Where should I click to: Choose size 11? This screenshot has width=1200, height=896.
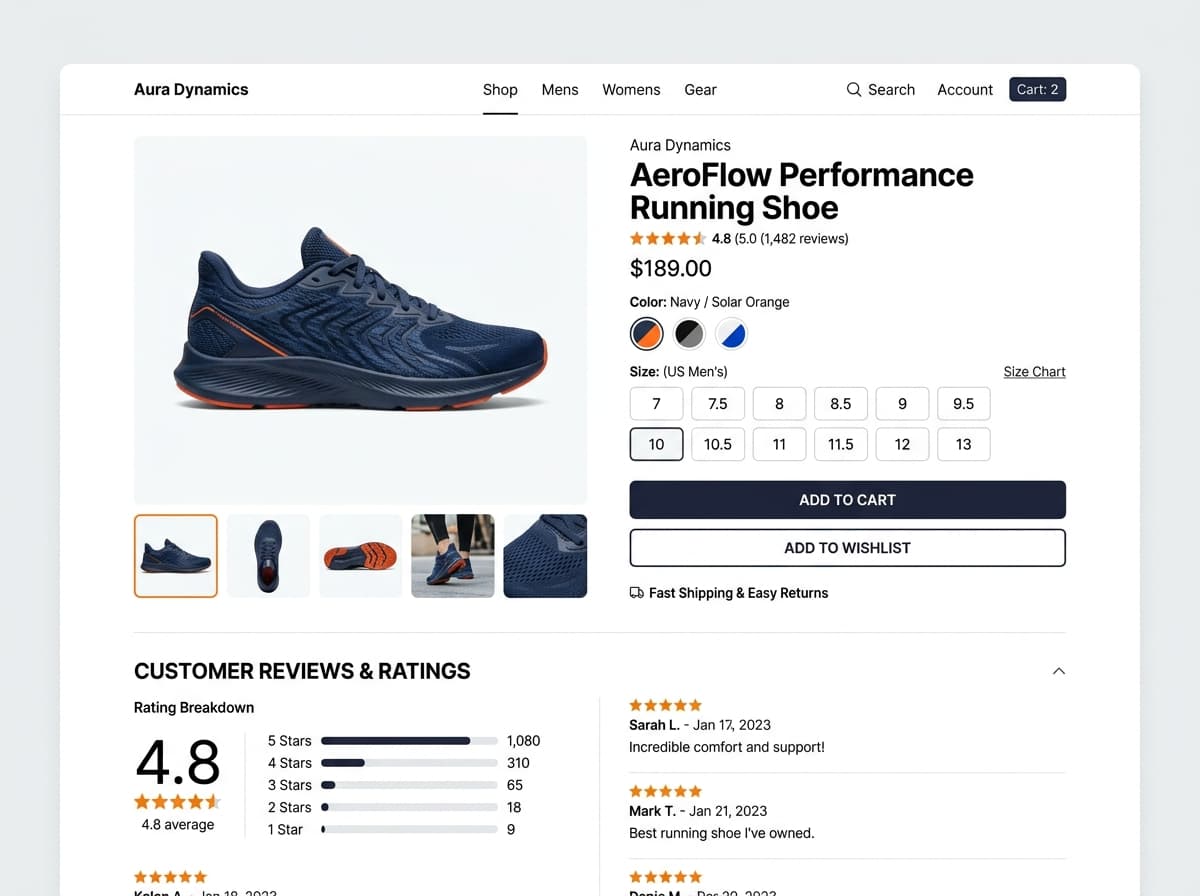779,444
